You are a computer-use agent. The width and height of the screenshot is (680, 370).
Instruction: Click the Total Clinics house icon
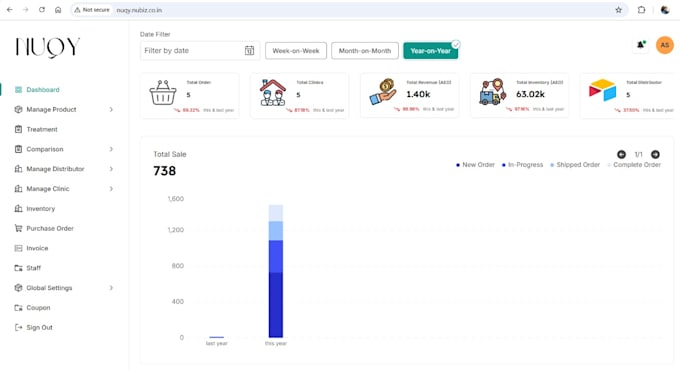[273, 92]
